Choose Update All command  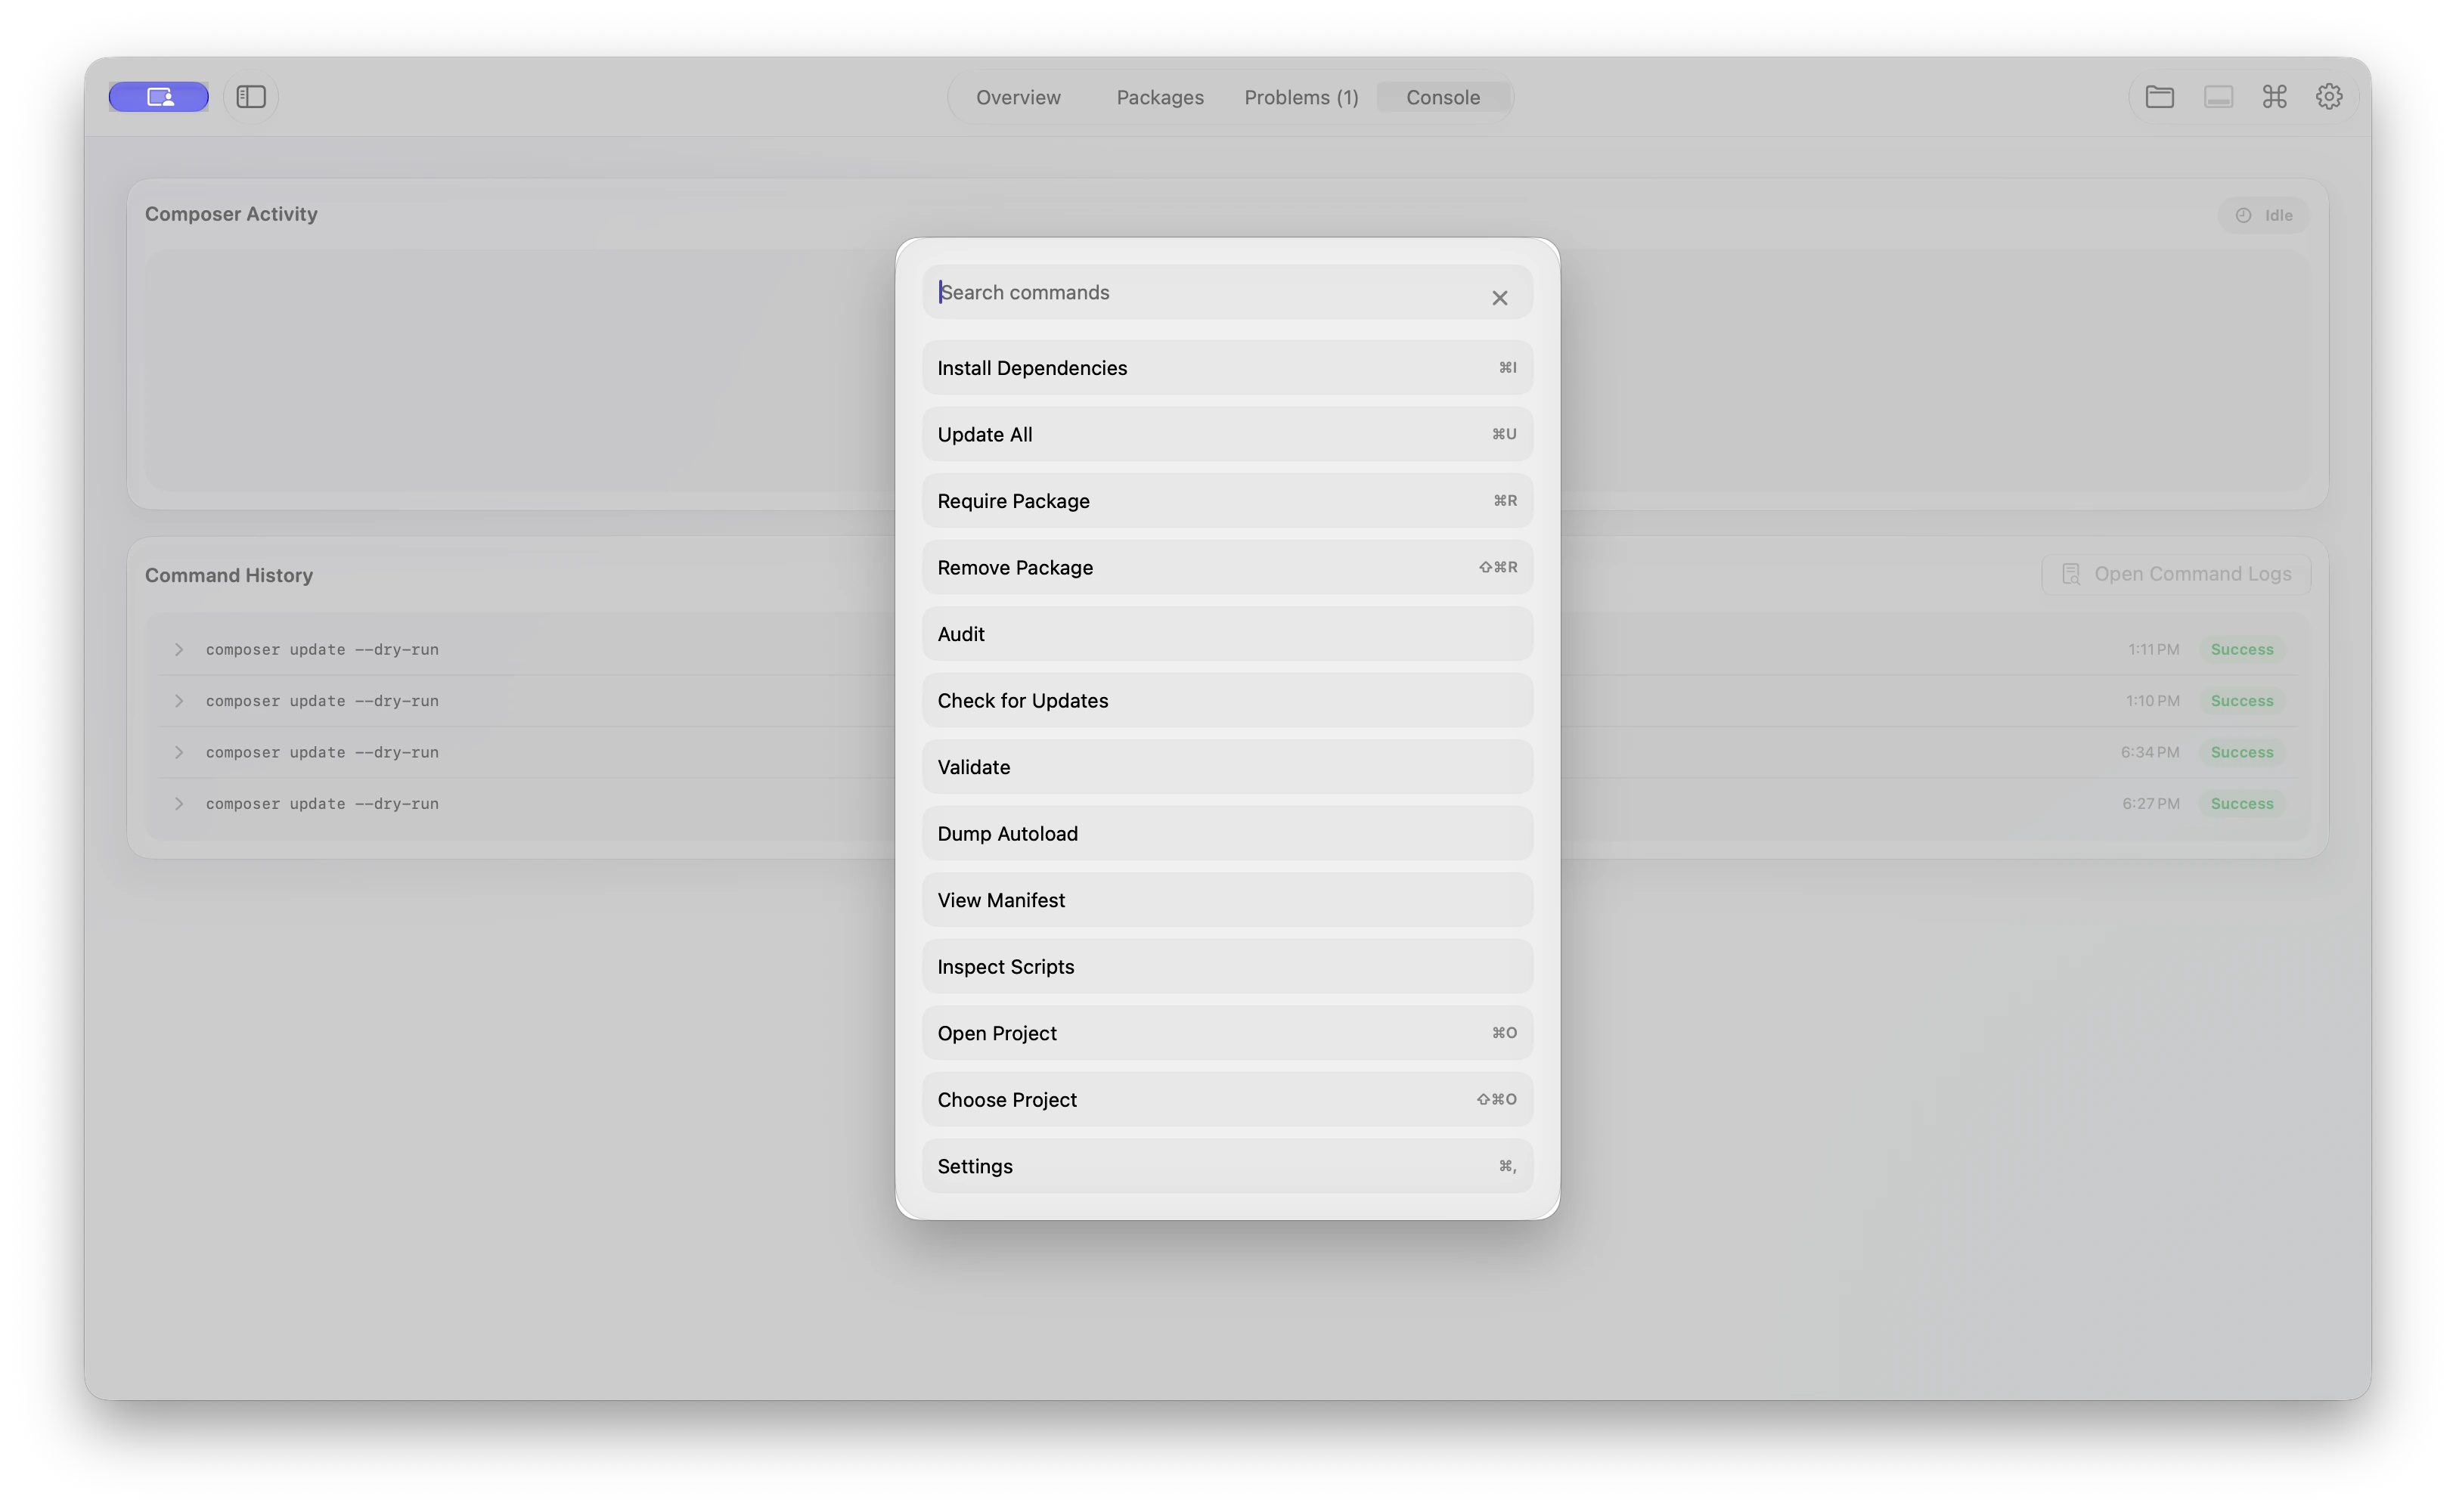click(1227, 434)
